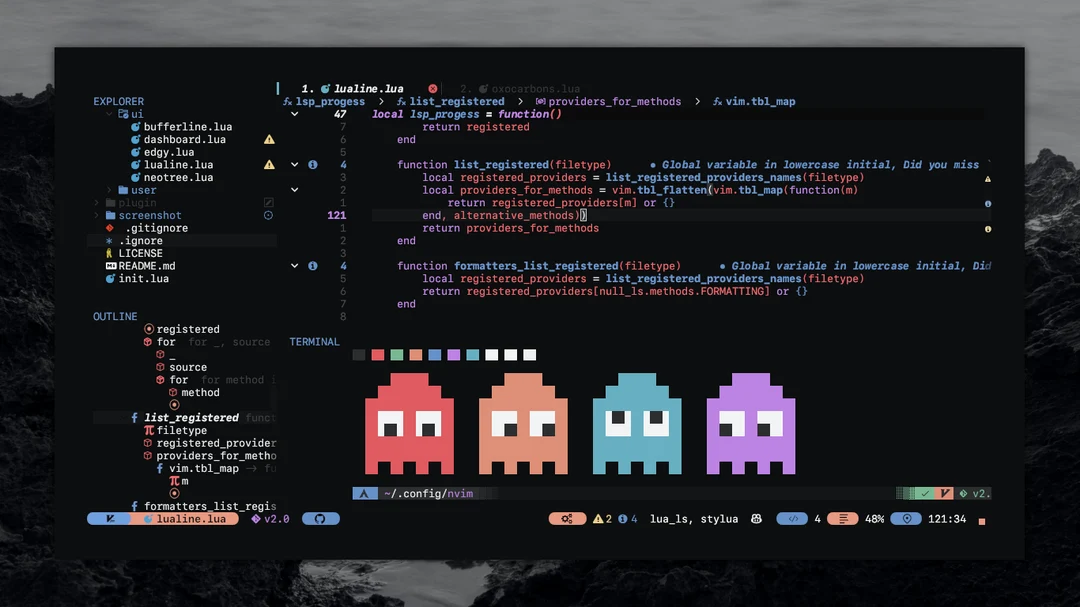This screenshot has width=1080, height=607.
Task: Collapse the code fold chevron at line 47
Action: (x=295, y=113)
